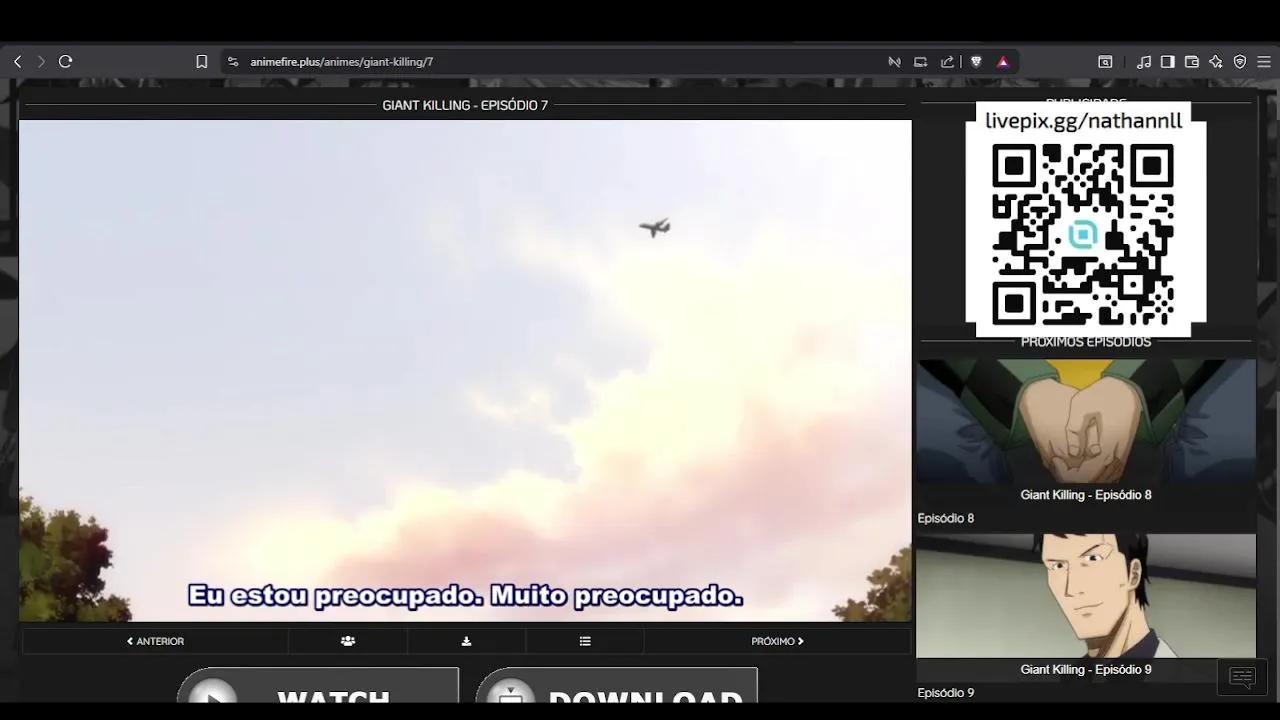Click the 'GIANT KILLING - EPISÓDIO 7' heading

(x=465, y=105)
